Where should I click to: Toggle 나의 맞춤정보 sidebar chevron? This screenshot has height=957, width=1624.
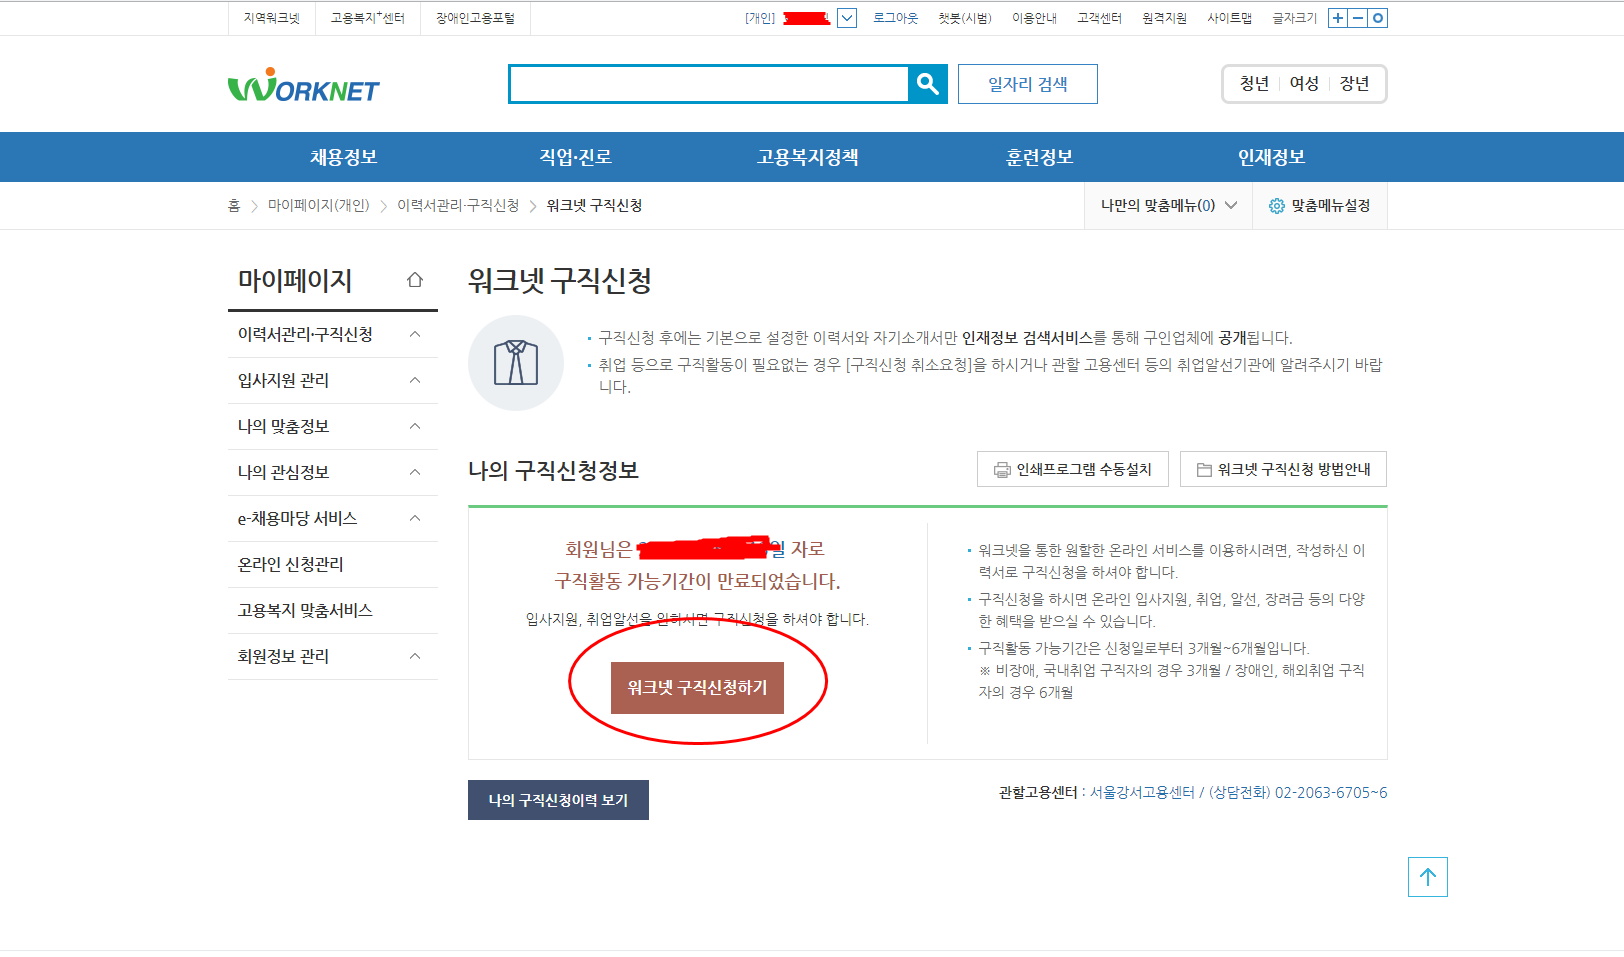point(416,426)
